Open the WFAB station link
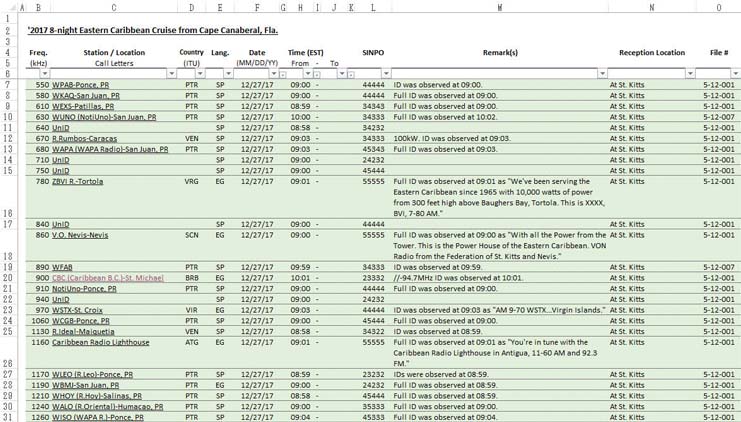This screenshot has height=422, width=741. point(62,267)
